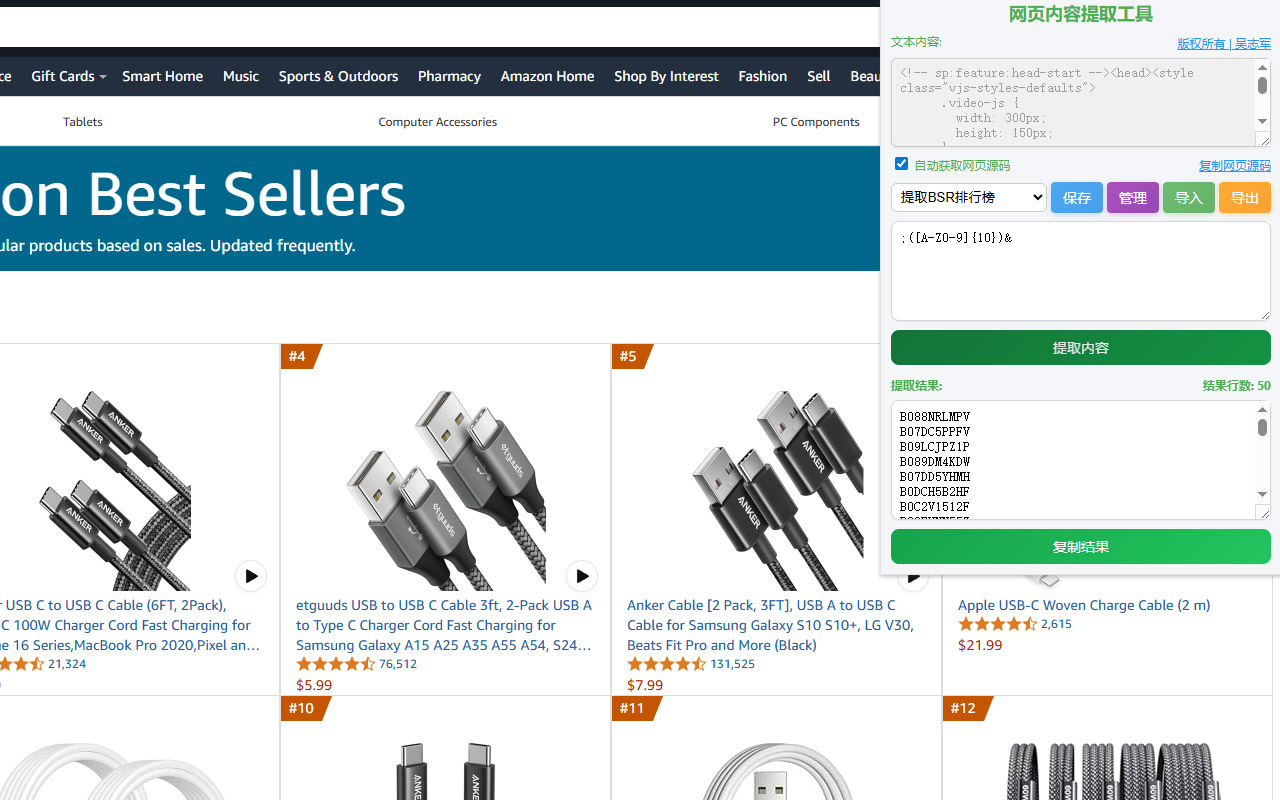1280x800 pixels.
Task: Click scroll-down arrow in source text box
Action: coord(1262,121)
